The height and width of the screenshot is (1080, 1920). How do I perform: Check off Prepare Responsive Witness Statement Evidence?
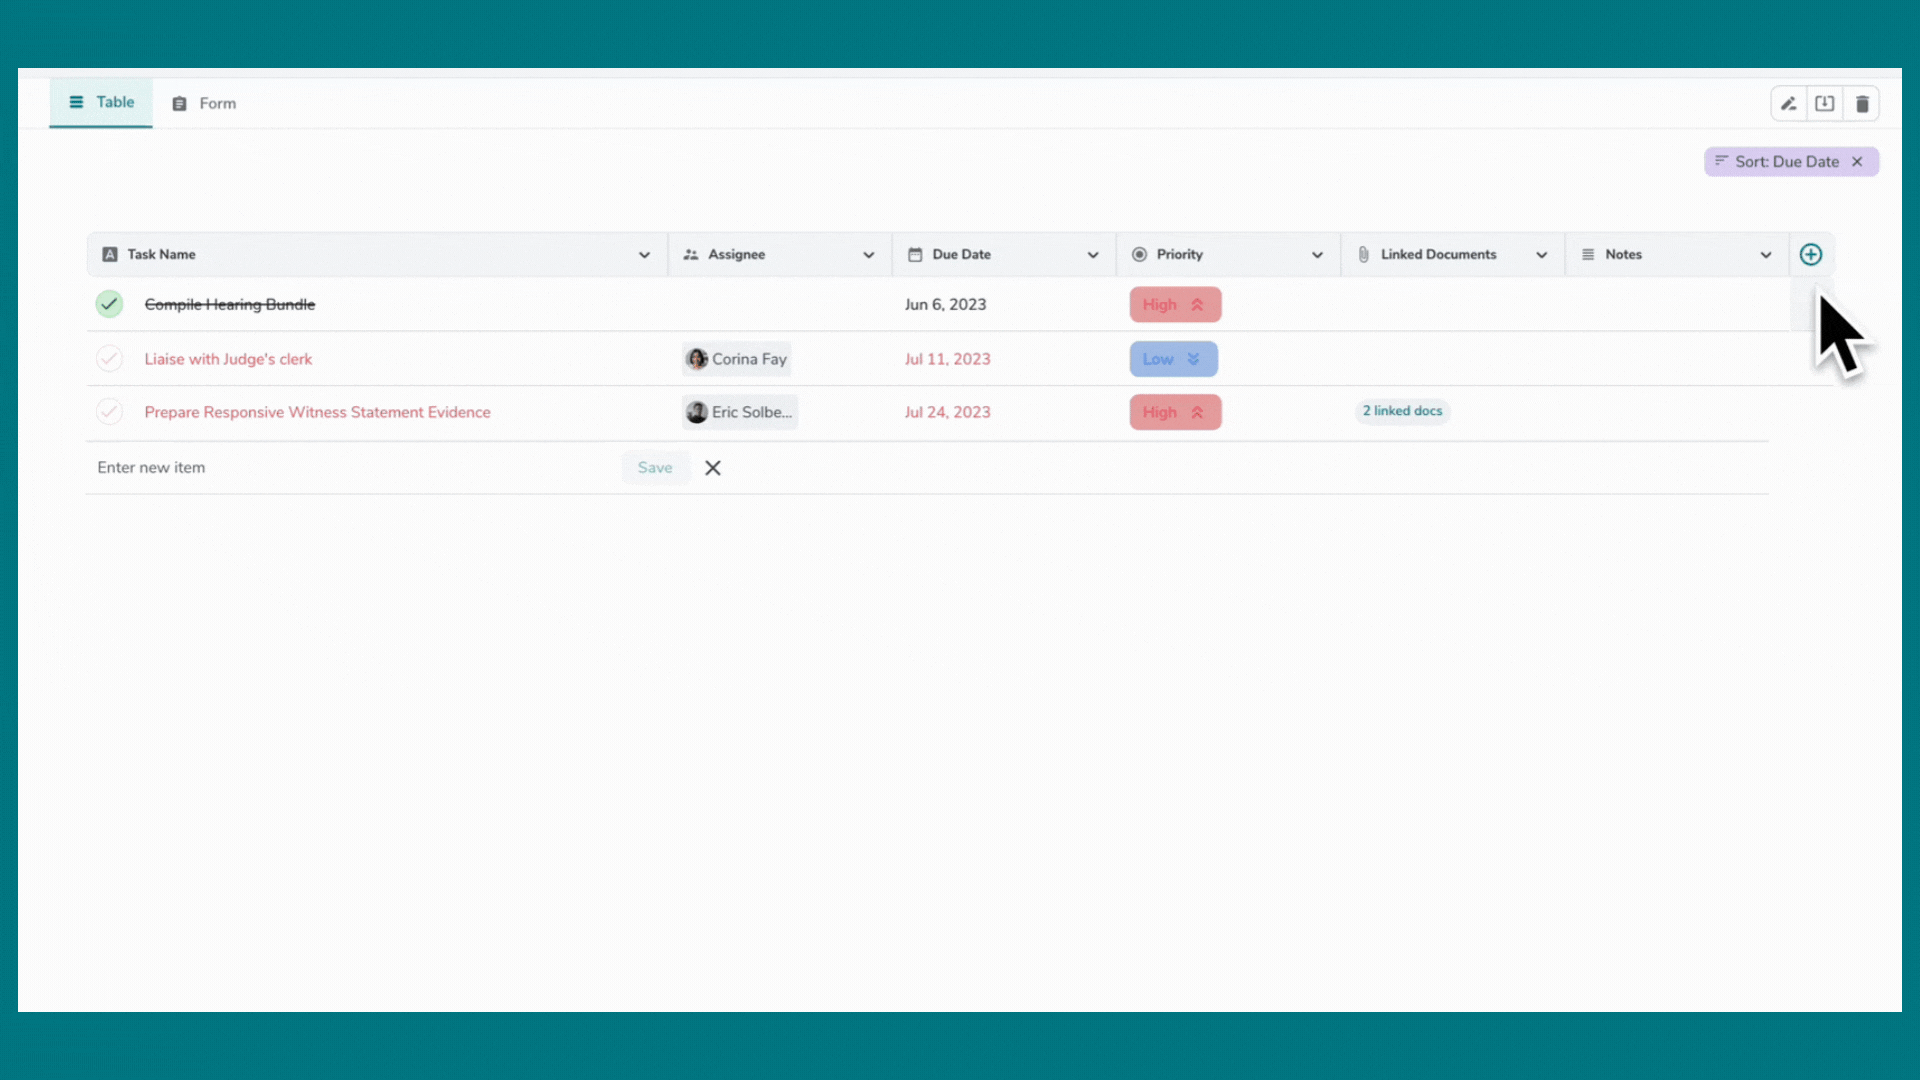click(x=109, y=411)
